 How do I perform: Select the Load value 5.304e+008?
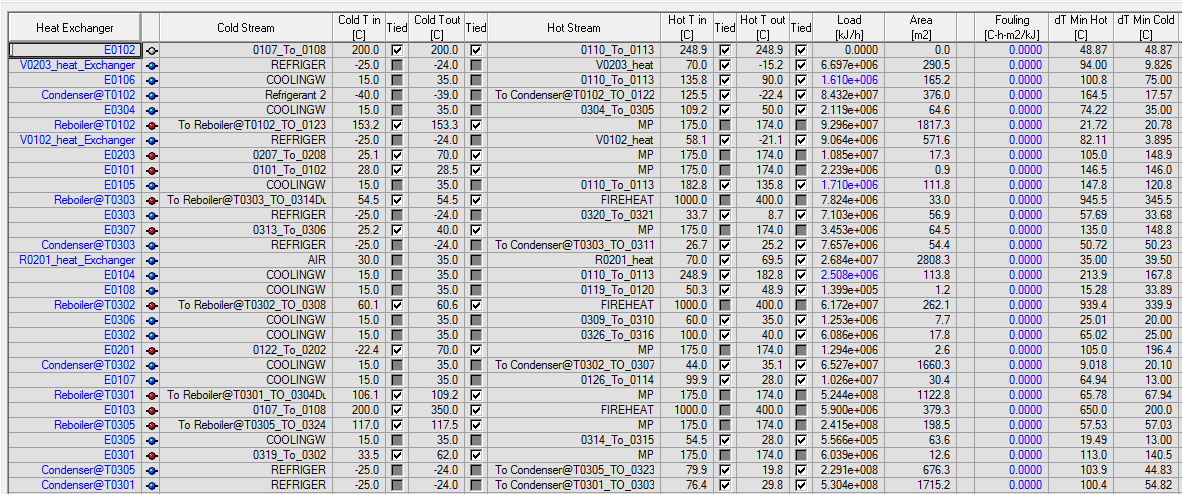(849, 484)
